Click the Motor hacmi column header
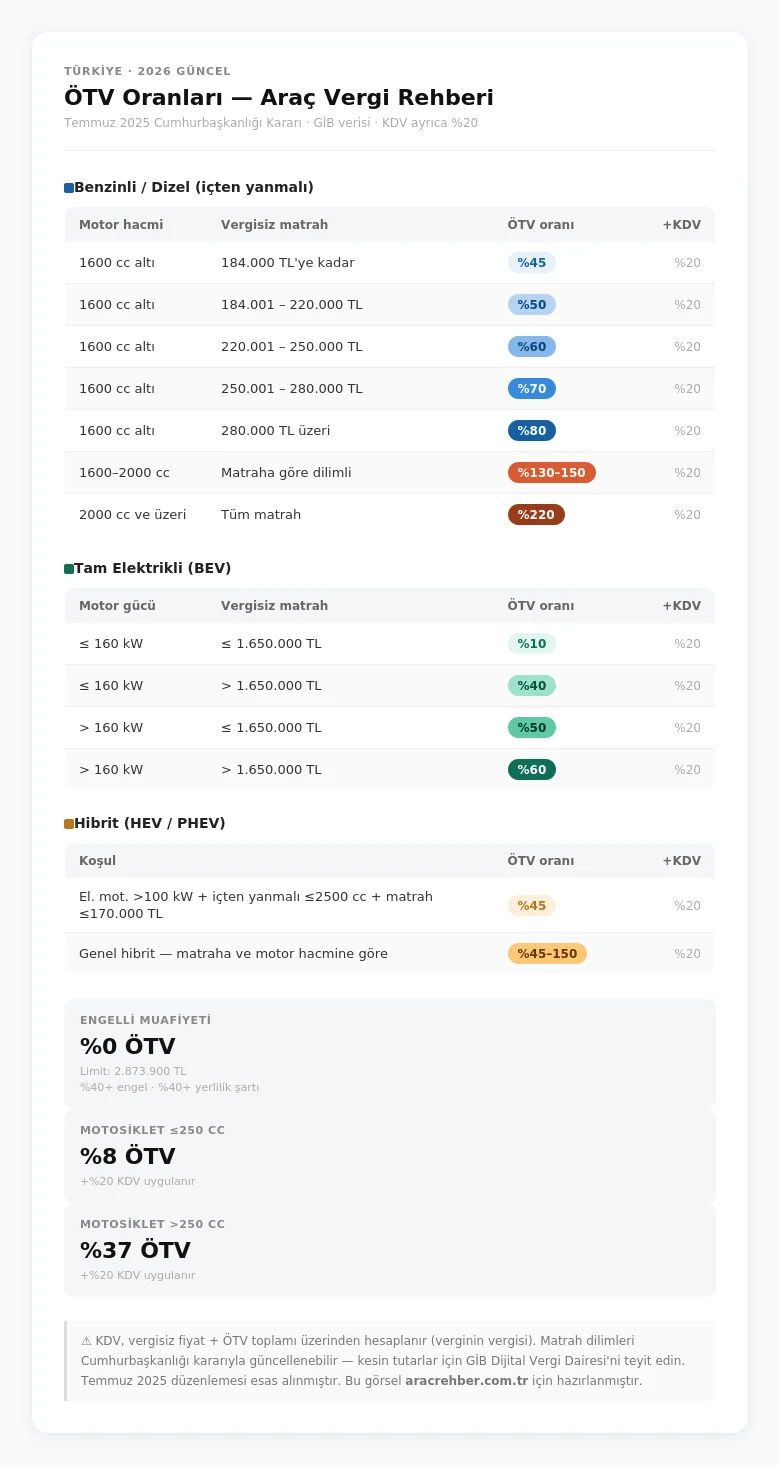 click(x=121, y=225)
